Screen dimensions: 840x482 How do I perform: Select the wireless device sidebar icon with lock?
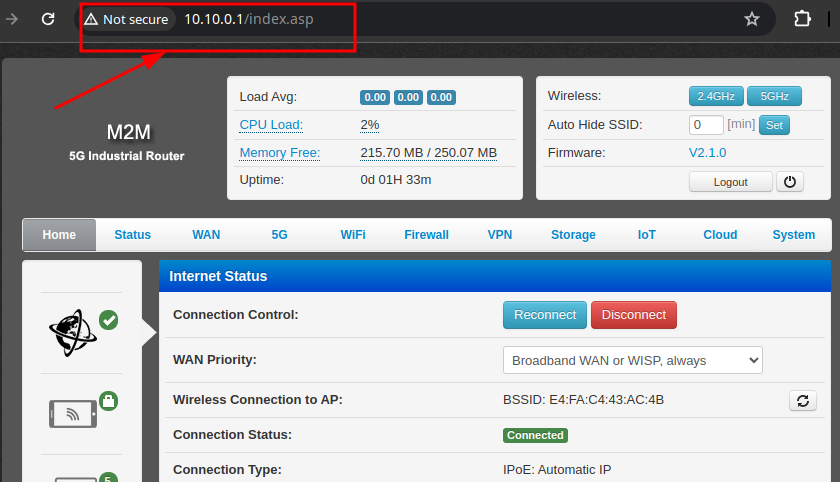pyautogui.click(x=73, y=413)
